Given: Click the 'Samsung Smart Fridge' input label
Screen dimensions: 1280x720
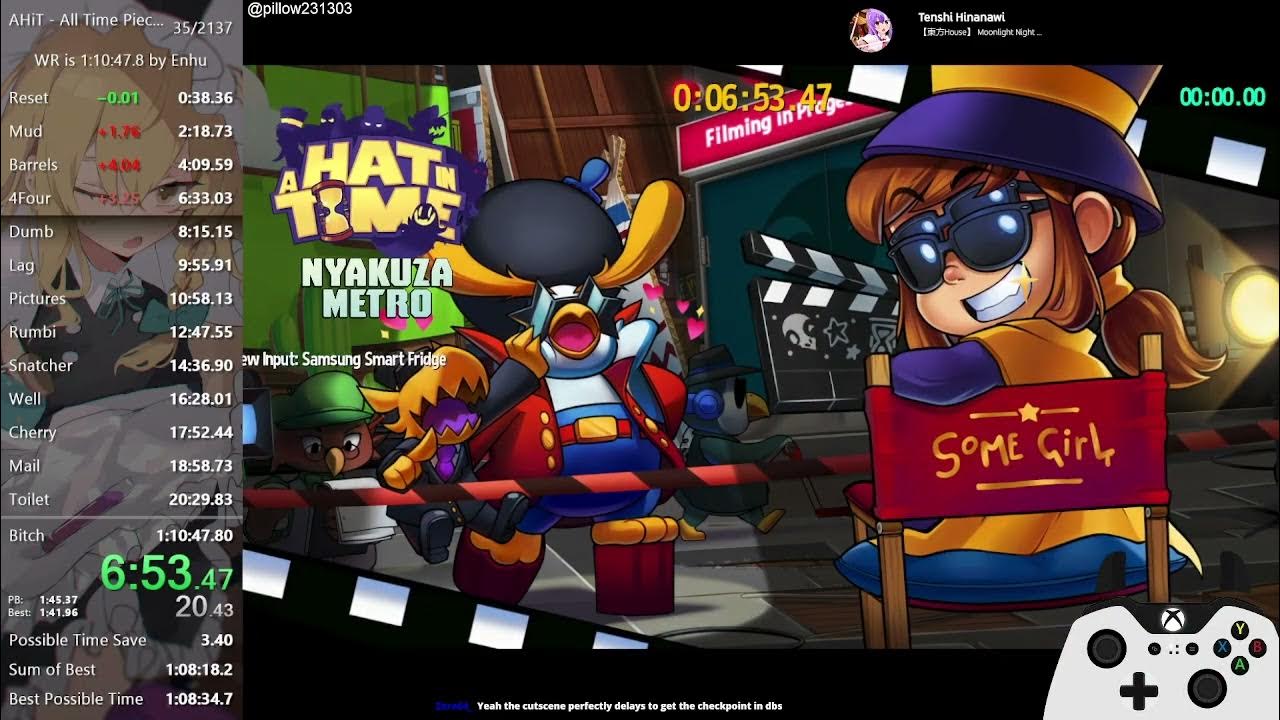Looking at the screenshot, I should (x=376, y=359).
